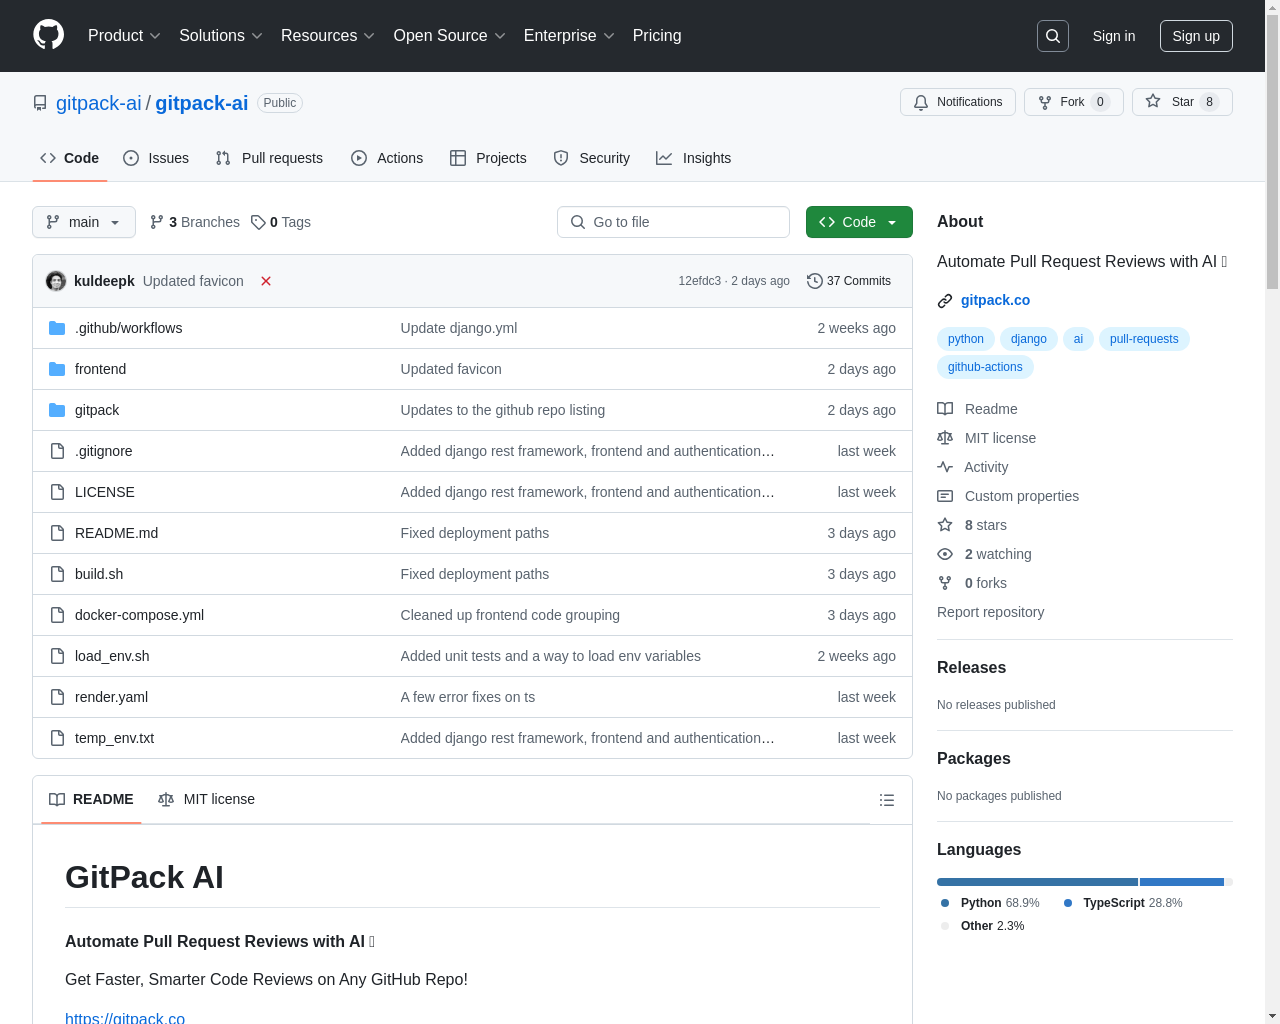Click the README.md file icon
The height and width of the screenshot is (1024, 1280).
point(57,533)
